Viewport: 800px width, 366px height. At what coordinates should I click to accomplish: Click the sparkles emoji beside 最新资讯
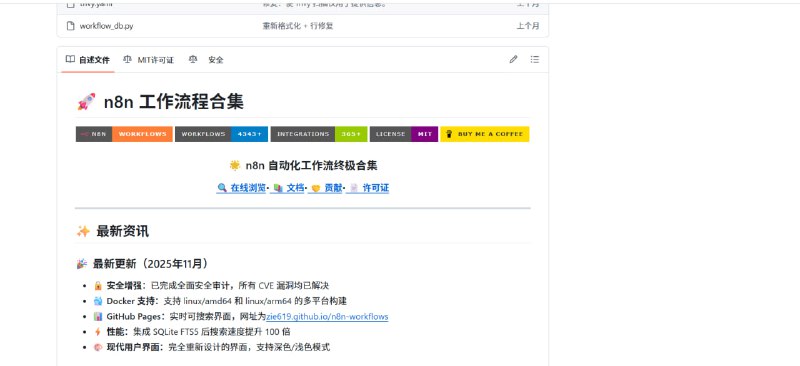pyautogui.click(x=83, y=231)
